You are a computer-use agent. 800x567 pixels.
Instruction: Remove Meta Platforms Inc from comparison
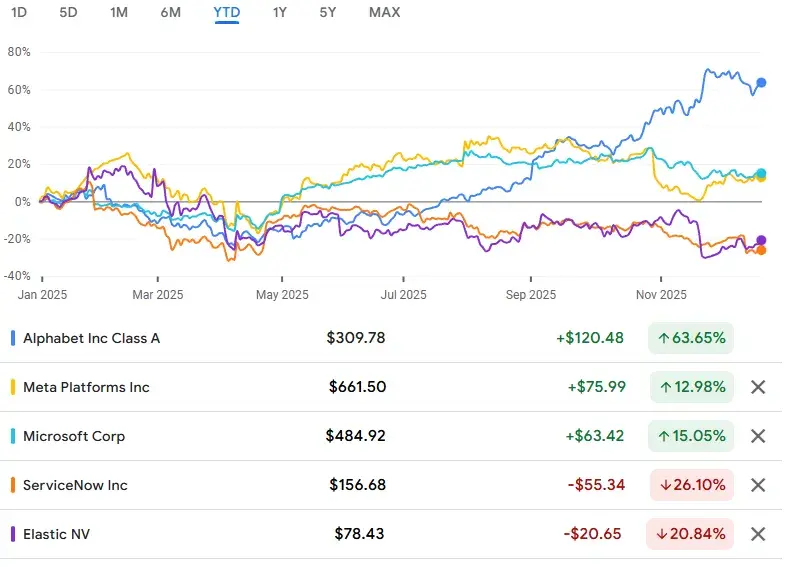pyautogui.click(x=758, y=387)
